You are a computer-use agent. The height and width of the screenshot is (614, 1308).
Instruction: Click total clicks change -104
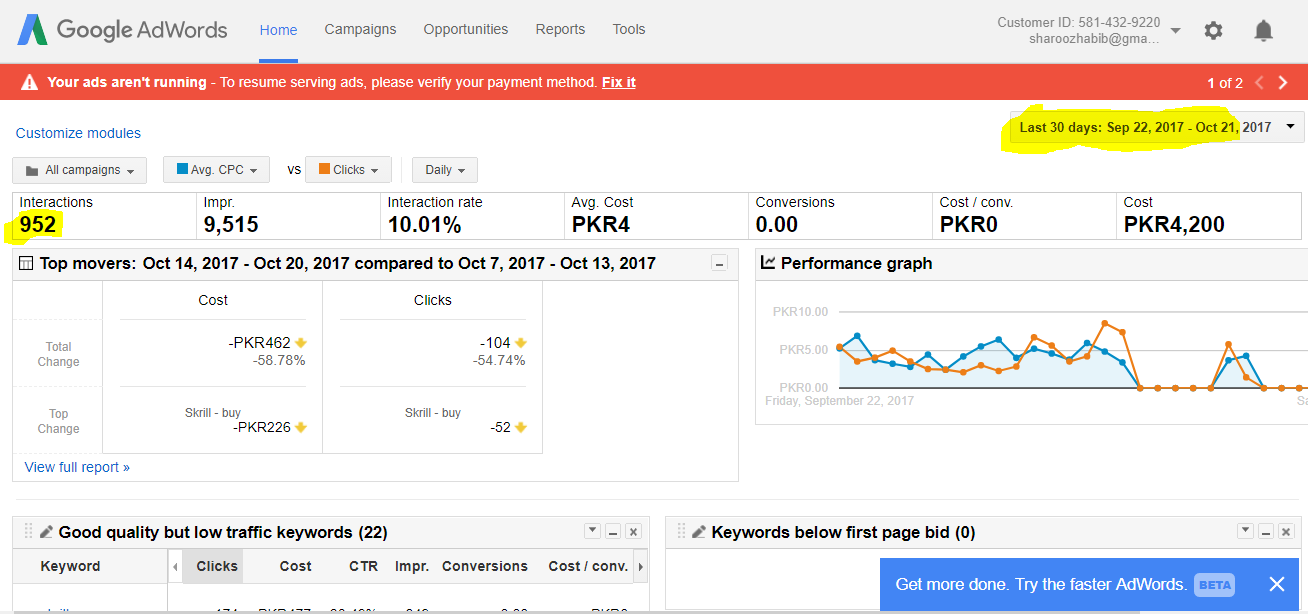(x=495, y=343)
